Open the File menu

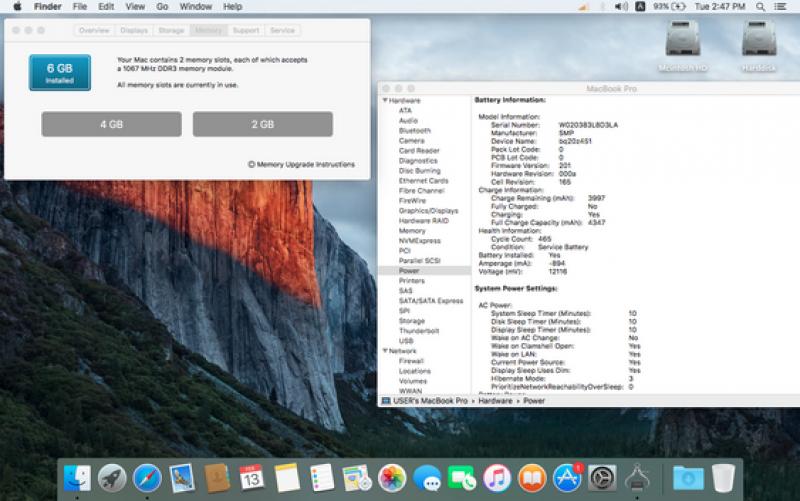[x=80, y=7]
